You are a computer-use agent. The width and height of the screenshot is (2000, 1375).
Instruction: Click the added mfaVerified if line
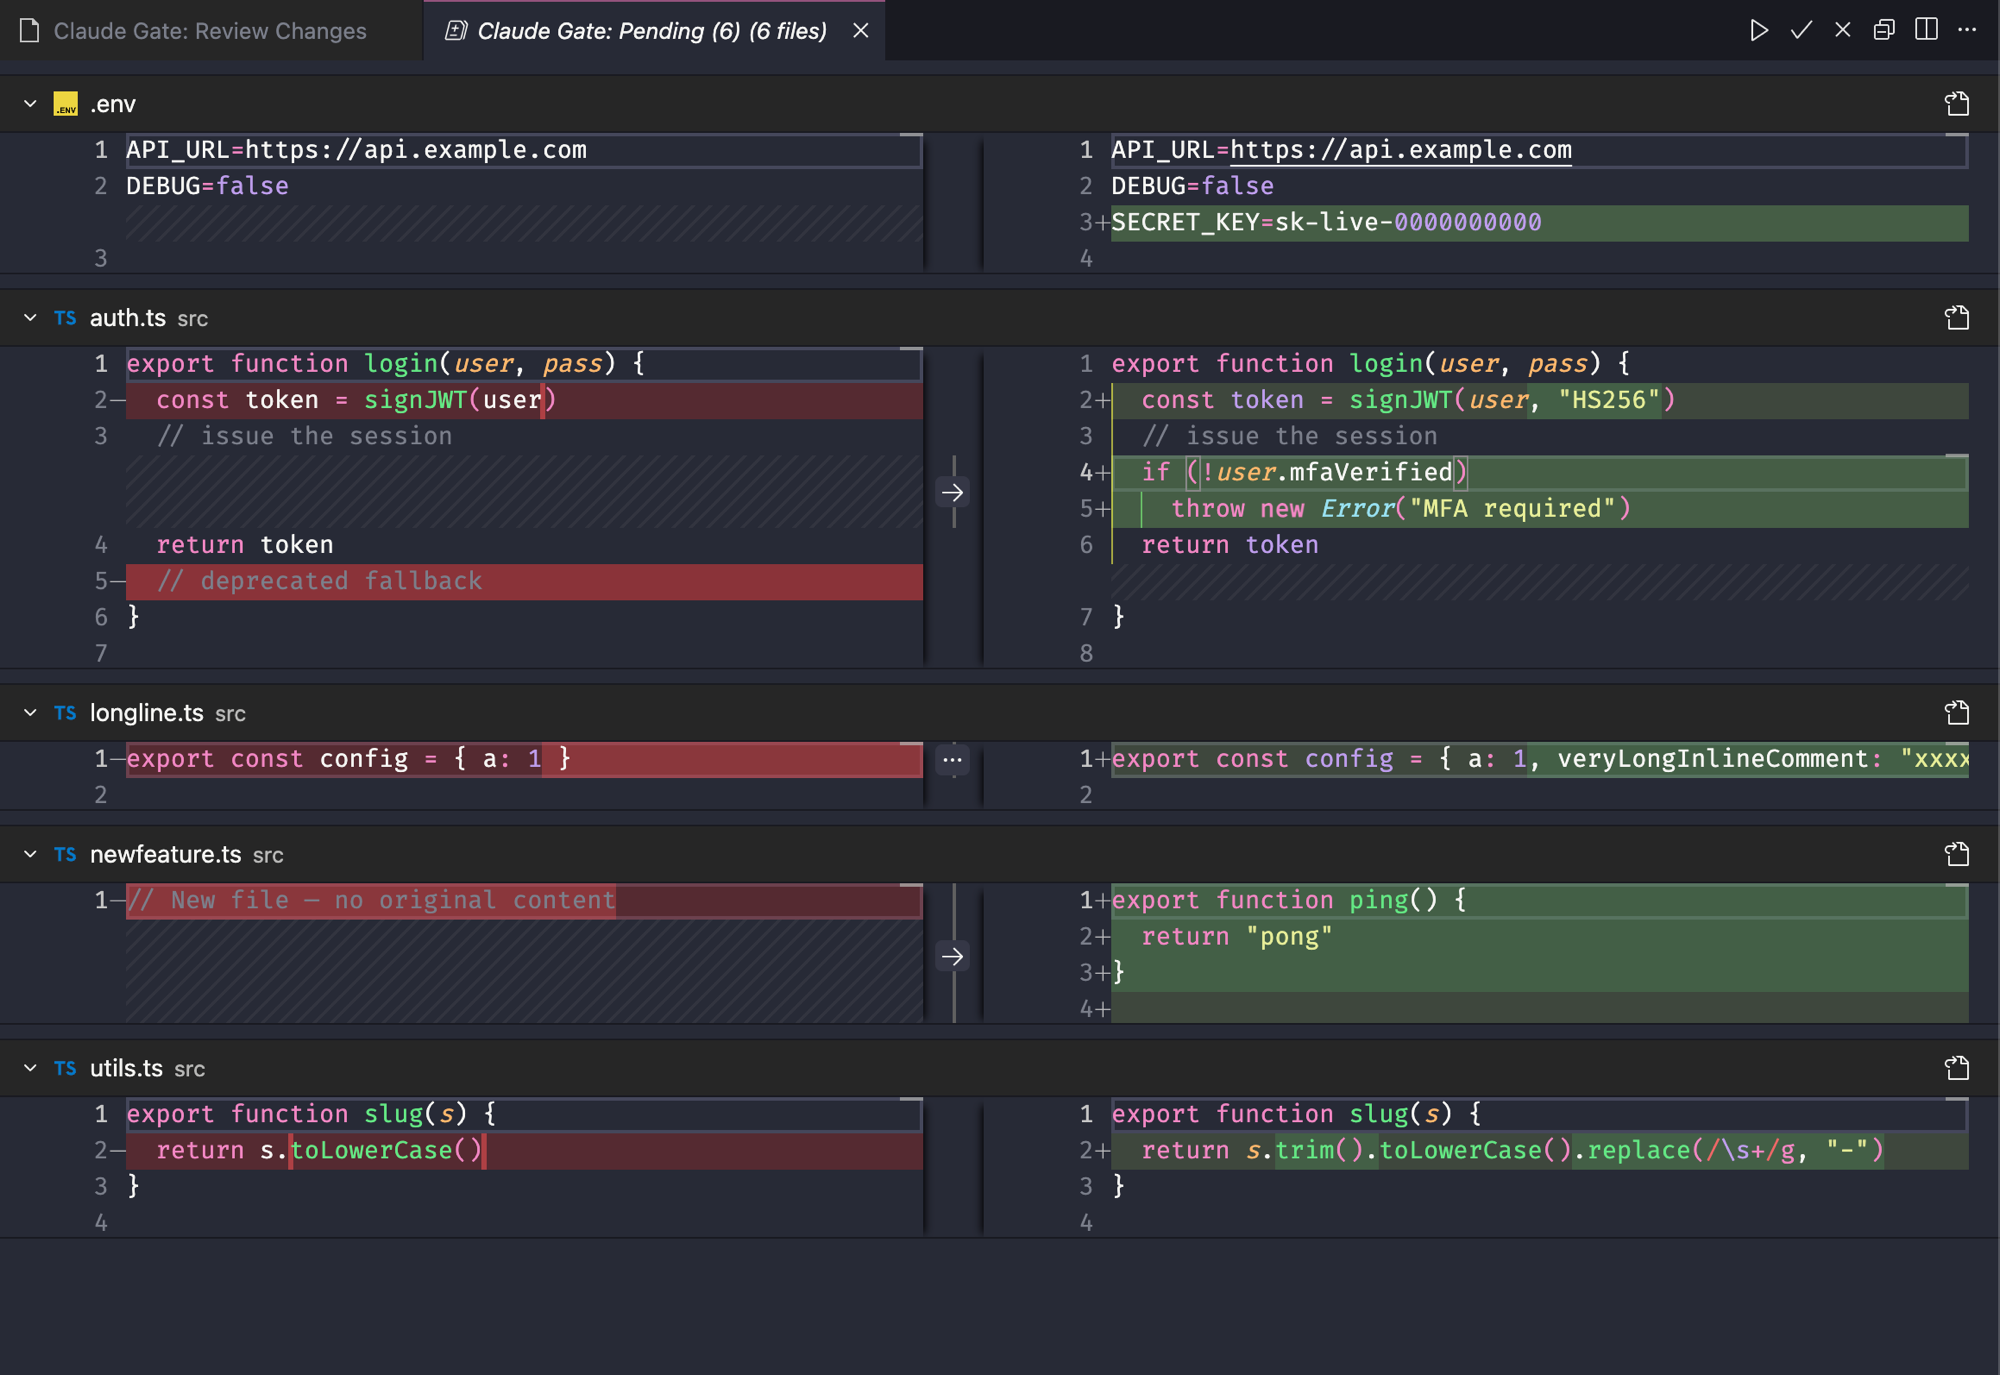[1540, 472]
